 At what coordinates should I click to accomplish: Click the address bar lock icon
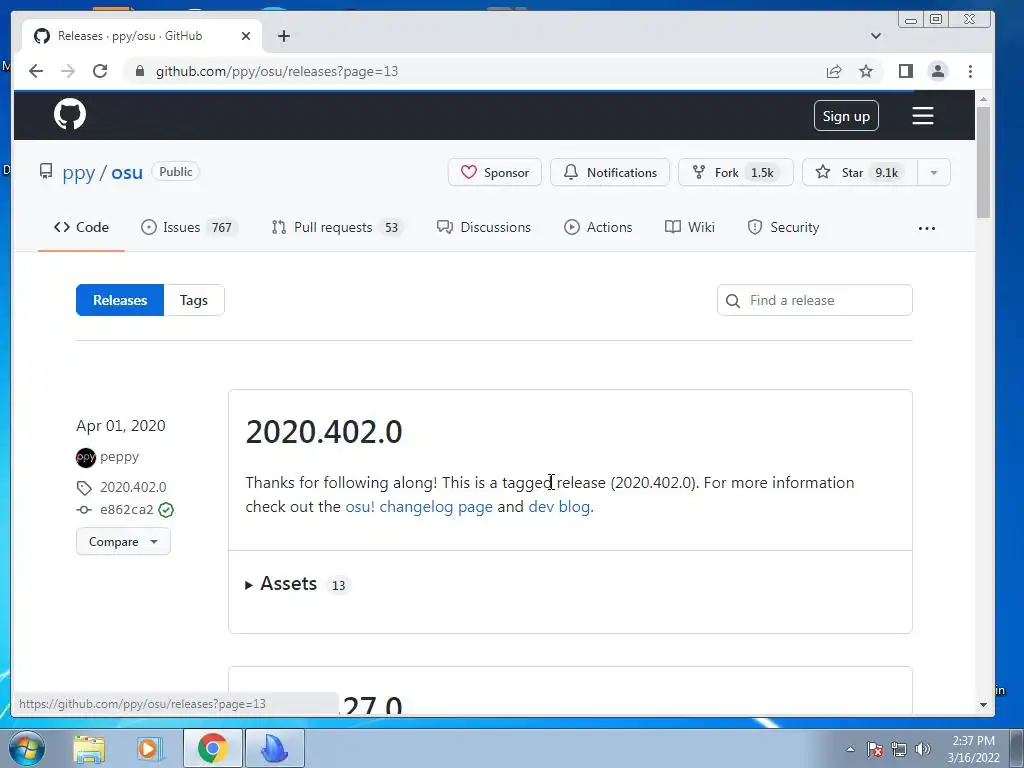tap(139, 71)
